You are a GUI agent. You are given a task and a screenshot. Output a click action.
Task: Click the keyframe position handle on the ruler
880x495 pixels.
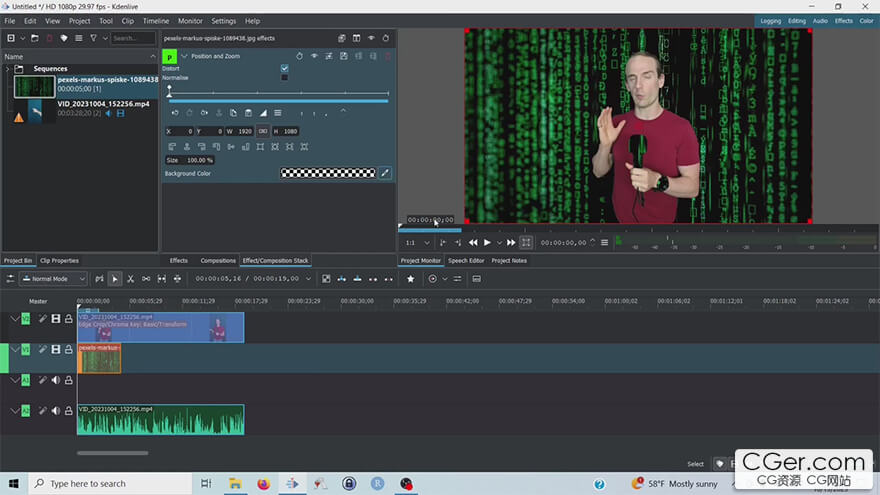click(169, 91)
